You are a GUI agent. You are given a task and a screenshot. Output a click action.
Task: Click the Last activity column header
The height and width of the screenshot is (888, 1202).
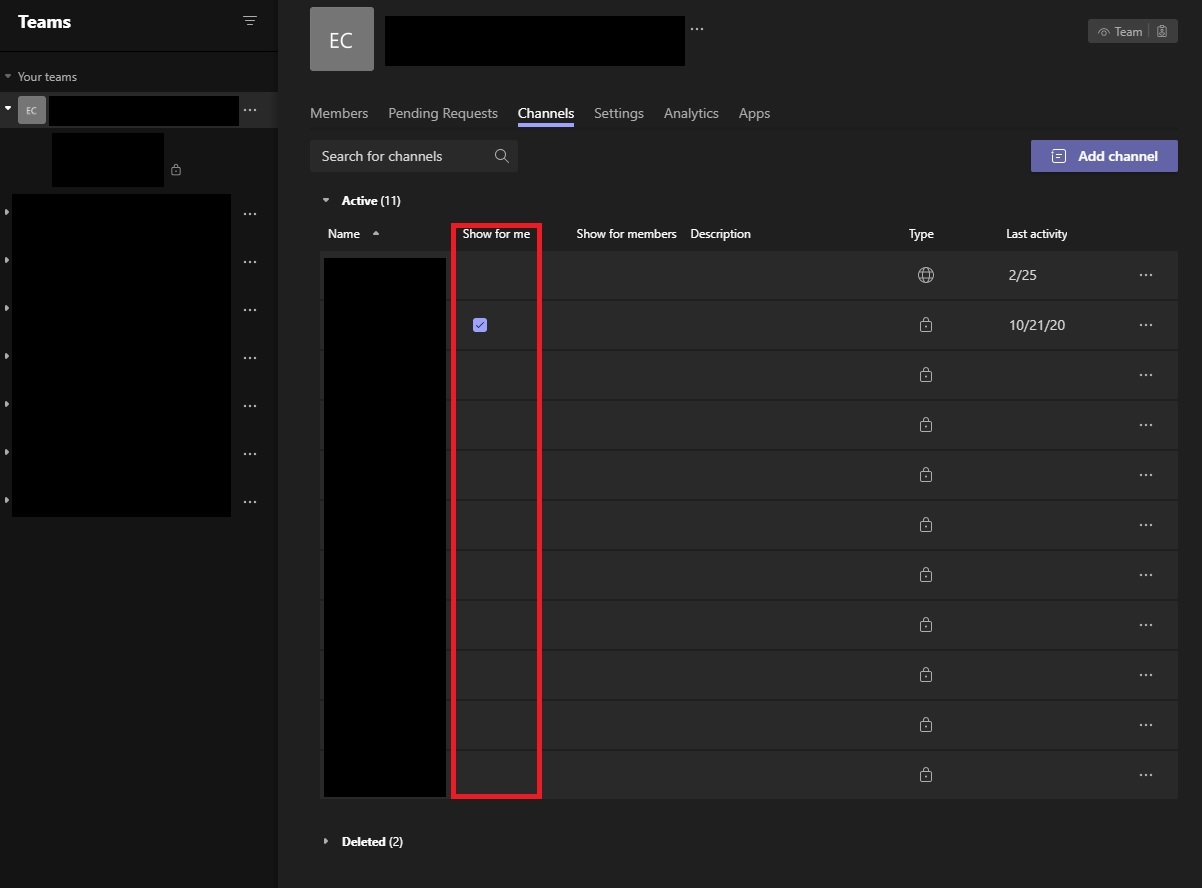tap(1036, 234)
